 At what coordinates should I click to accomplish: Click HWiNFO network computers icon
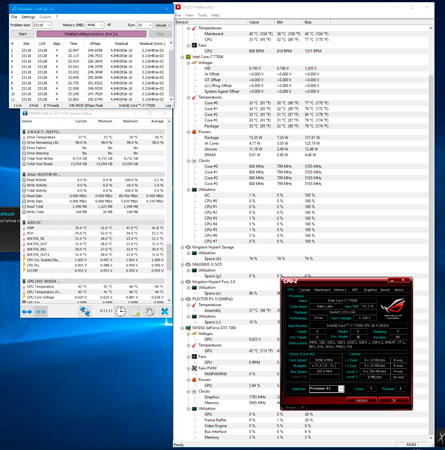[x=85, y=312]
